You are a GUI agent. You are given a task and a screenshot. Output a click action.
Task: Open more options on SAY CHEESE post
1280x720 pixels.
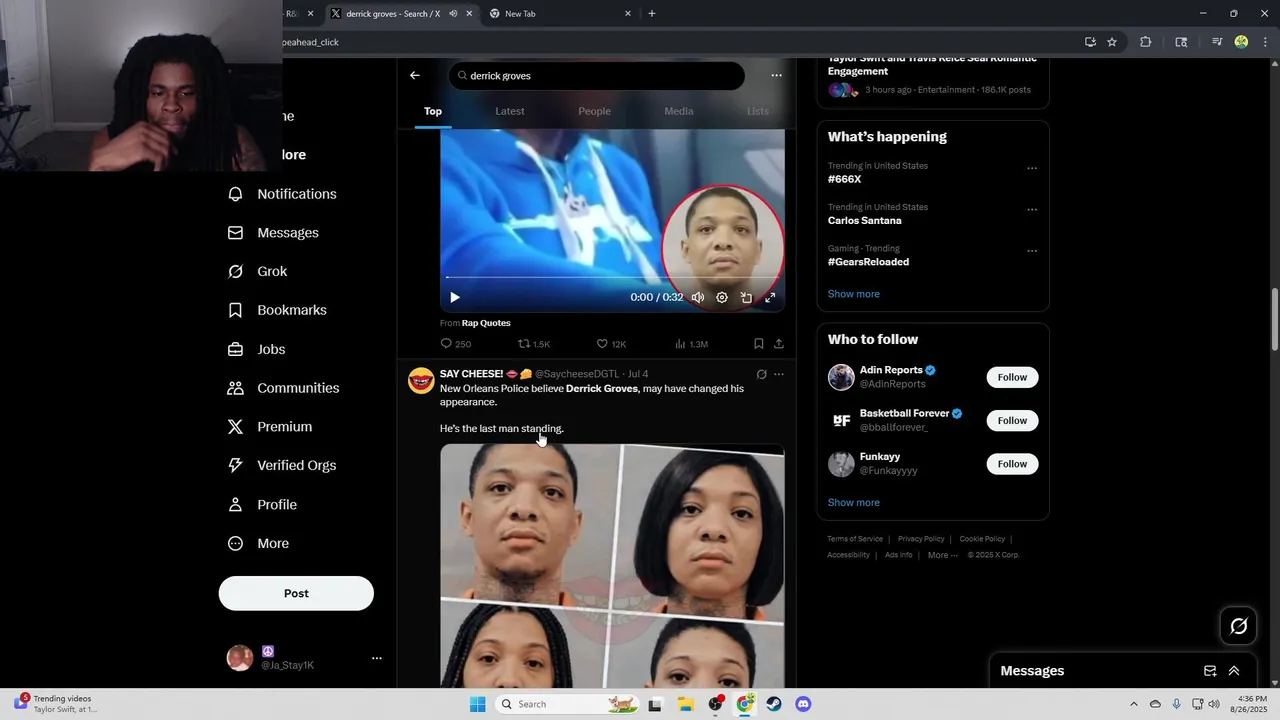[x=779, y=374]
